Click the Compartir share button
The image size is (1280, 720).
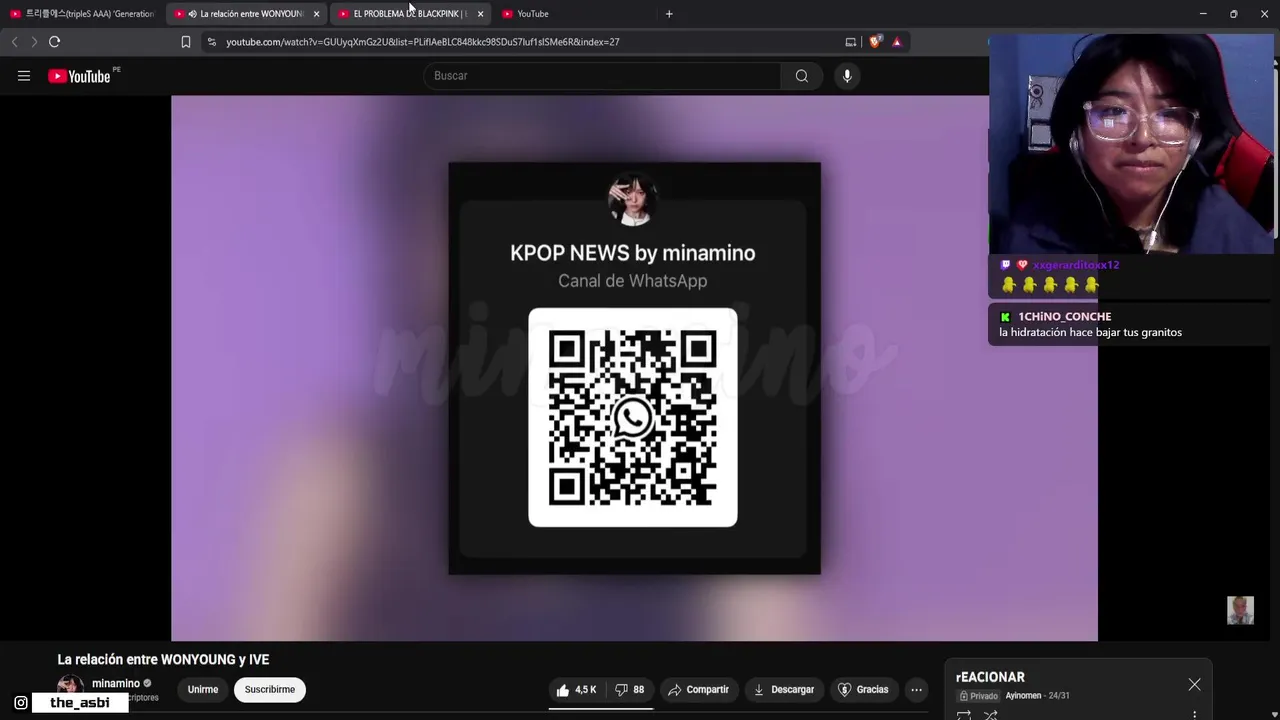698,690
